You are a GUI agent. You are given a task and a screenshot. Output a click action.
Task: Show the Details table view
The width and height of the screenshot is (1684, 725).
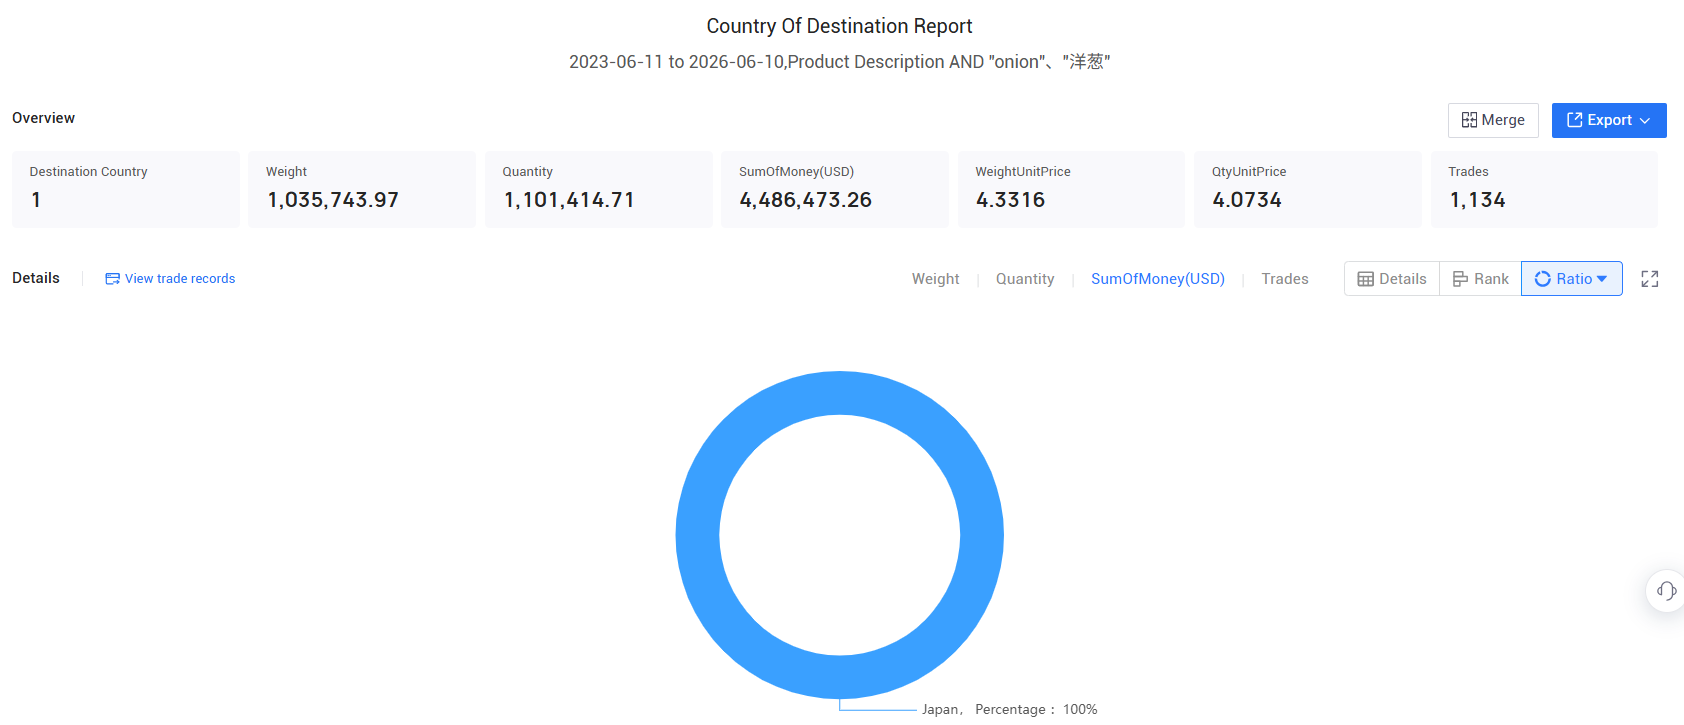coord(1392,279)
